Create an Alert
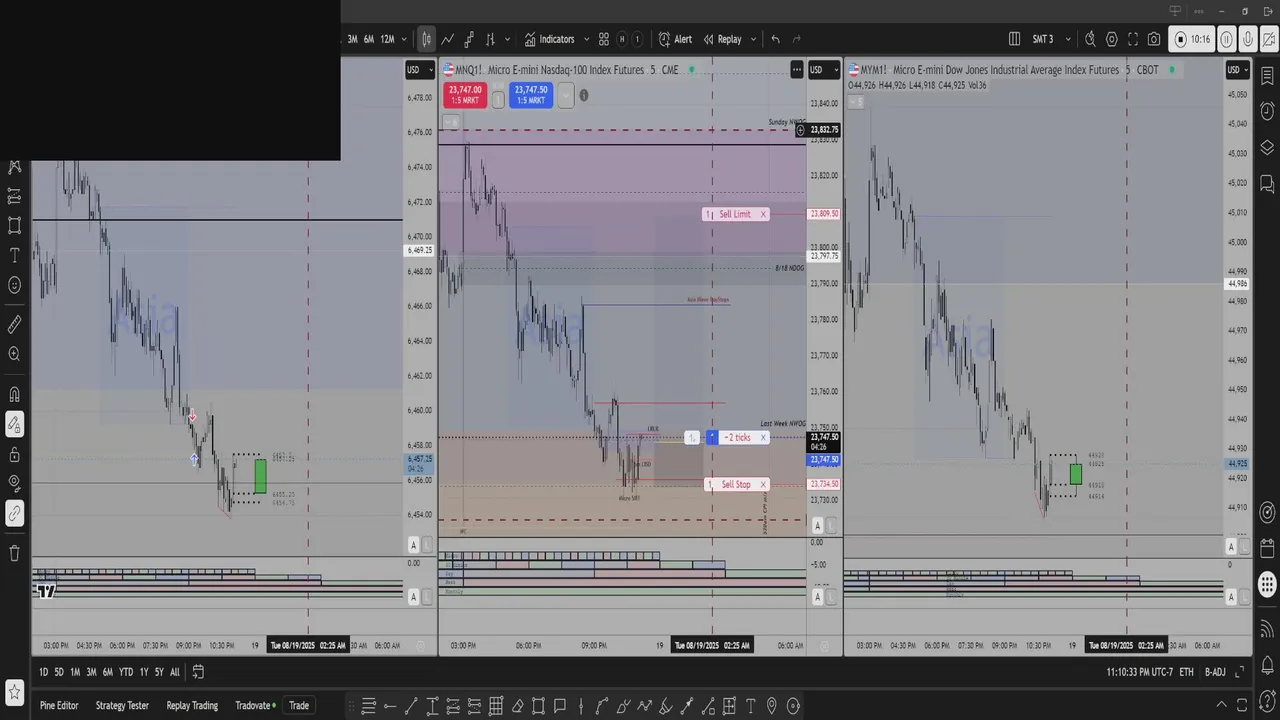The image size is (1280, 720). 675,39
